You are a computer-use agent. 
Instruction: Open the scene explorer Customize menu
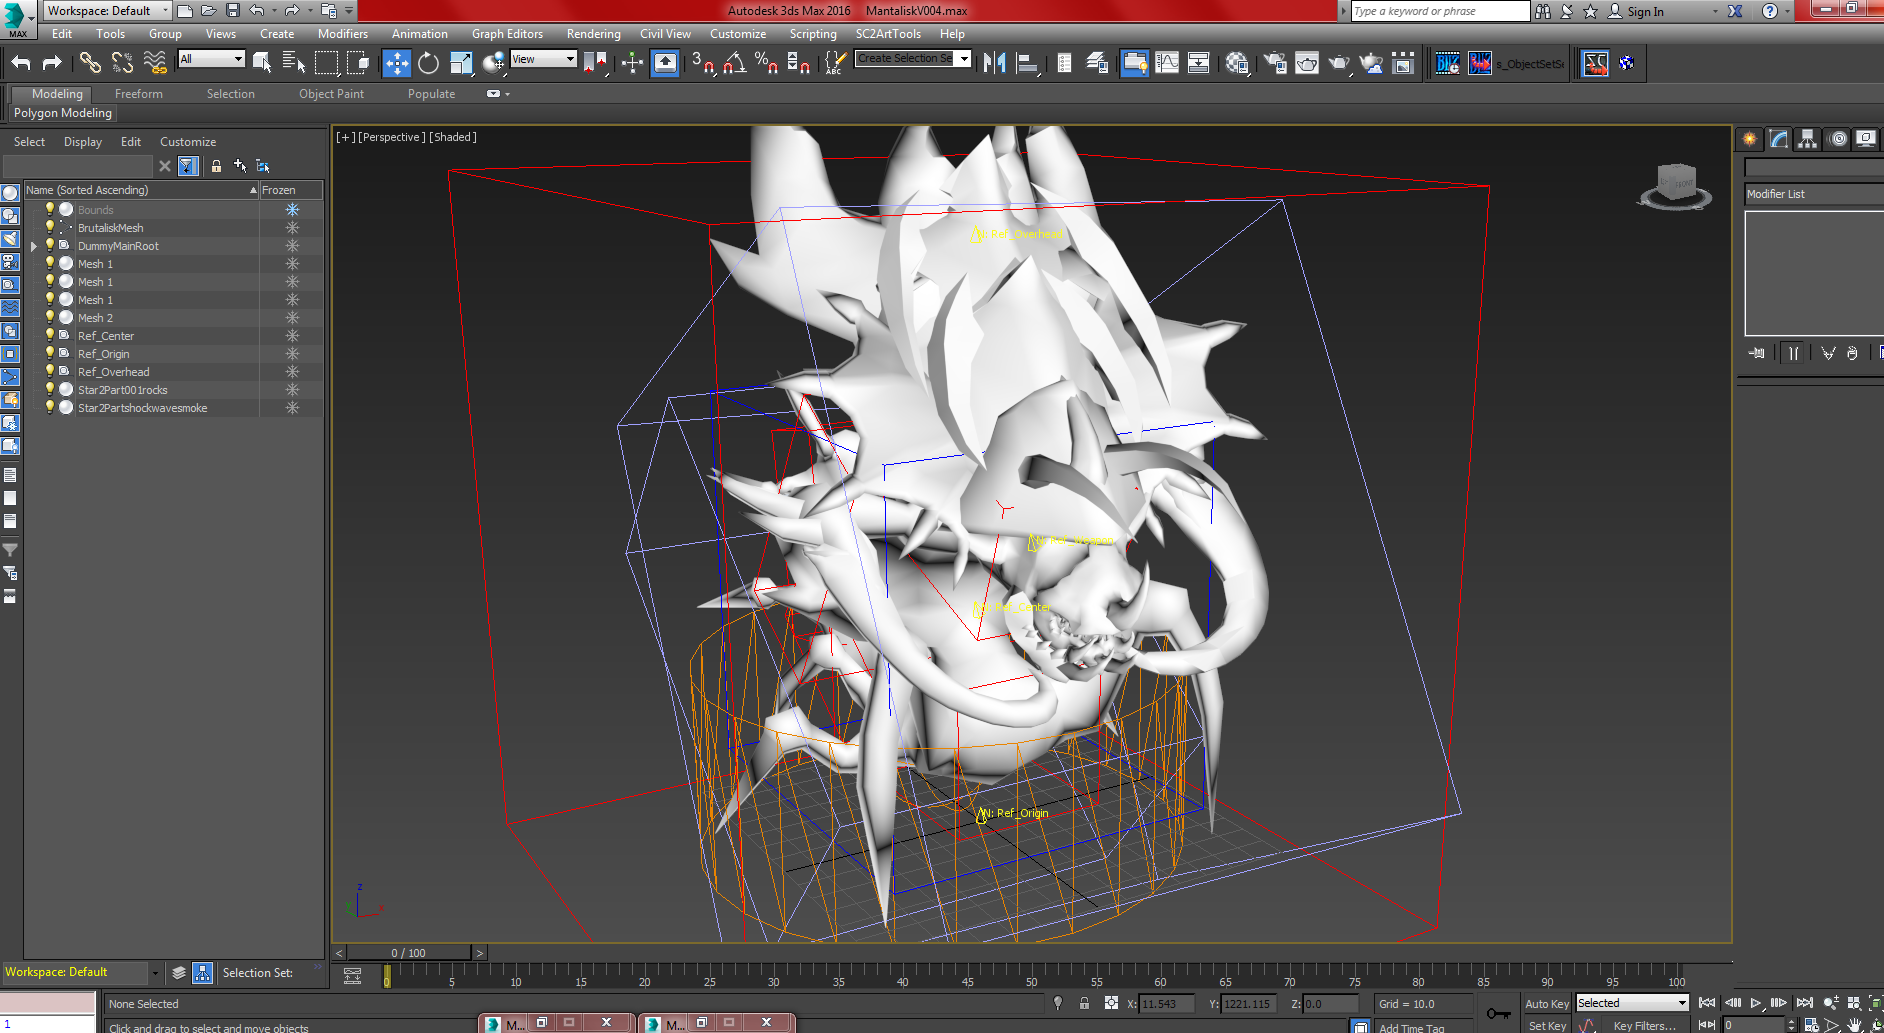click(188, 142)
